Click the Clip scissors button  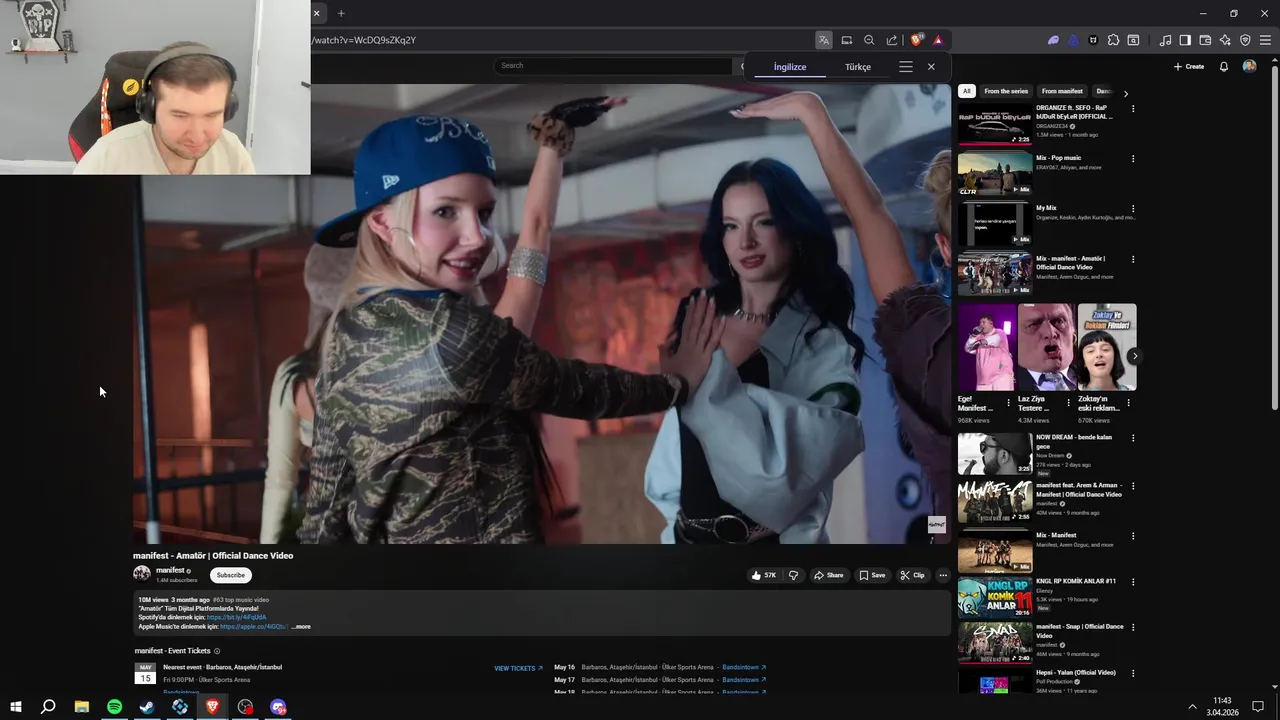click(x=912, y=575)
